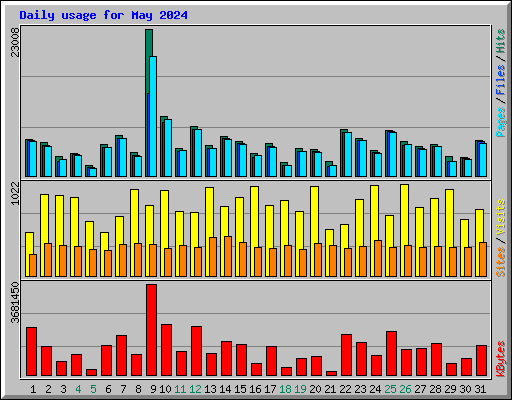Select the day 14 orange sites bar
This screenshot has height=400, width=512.
(x=228, y=256)
